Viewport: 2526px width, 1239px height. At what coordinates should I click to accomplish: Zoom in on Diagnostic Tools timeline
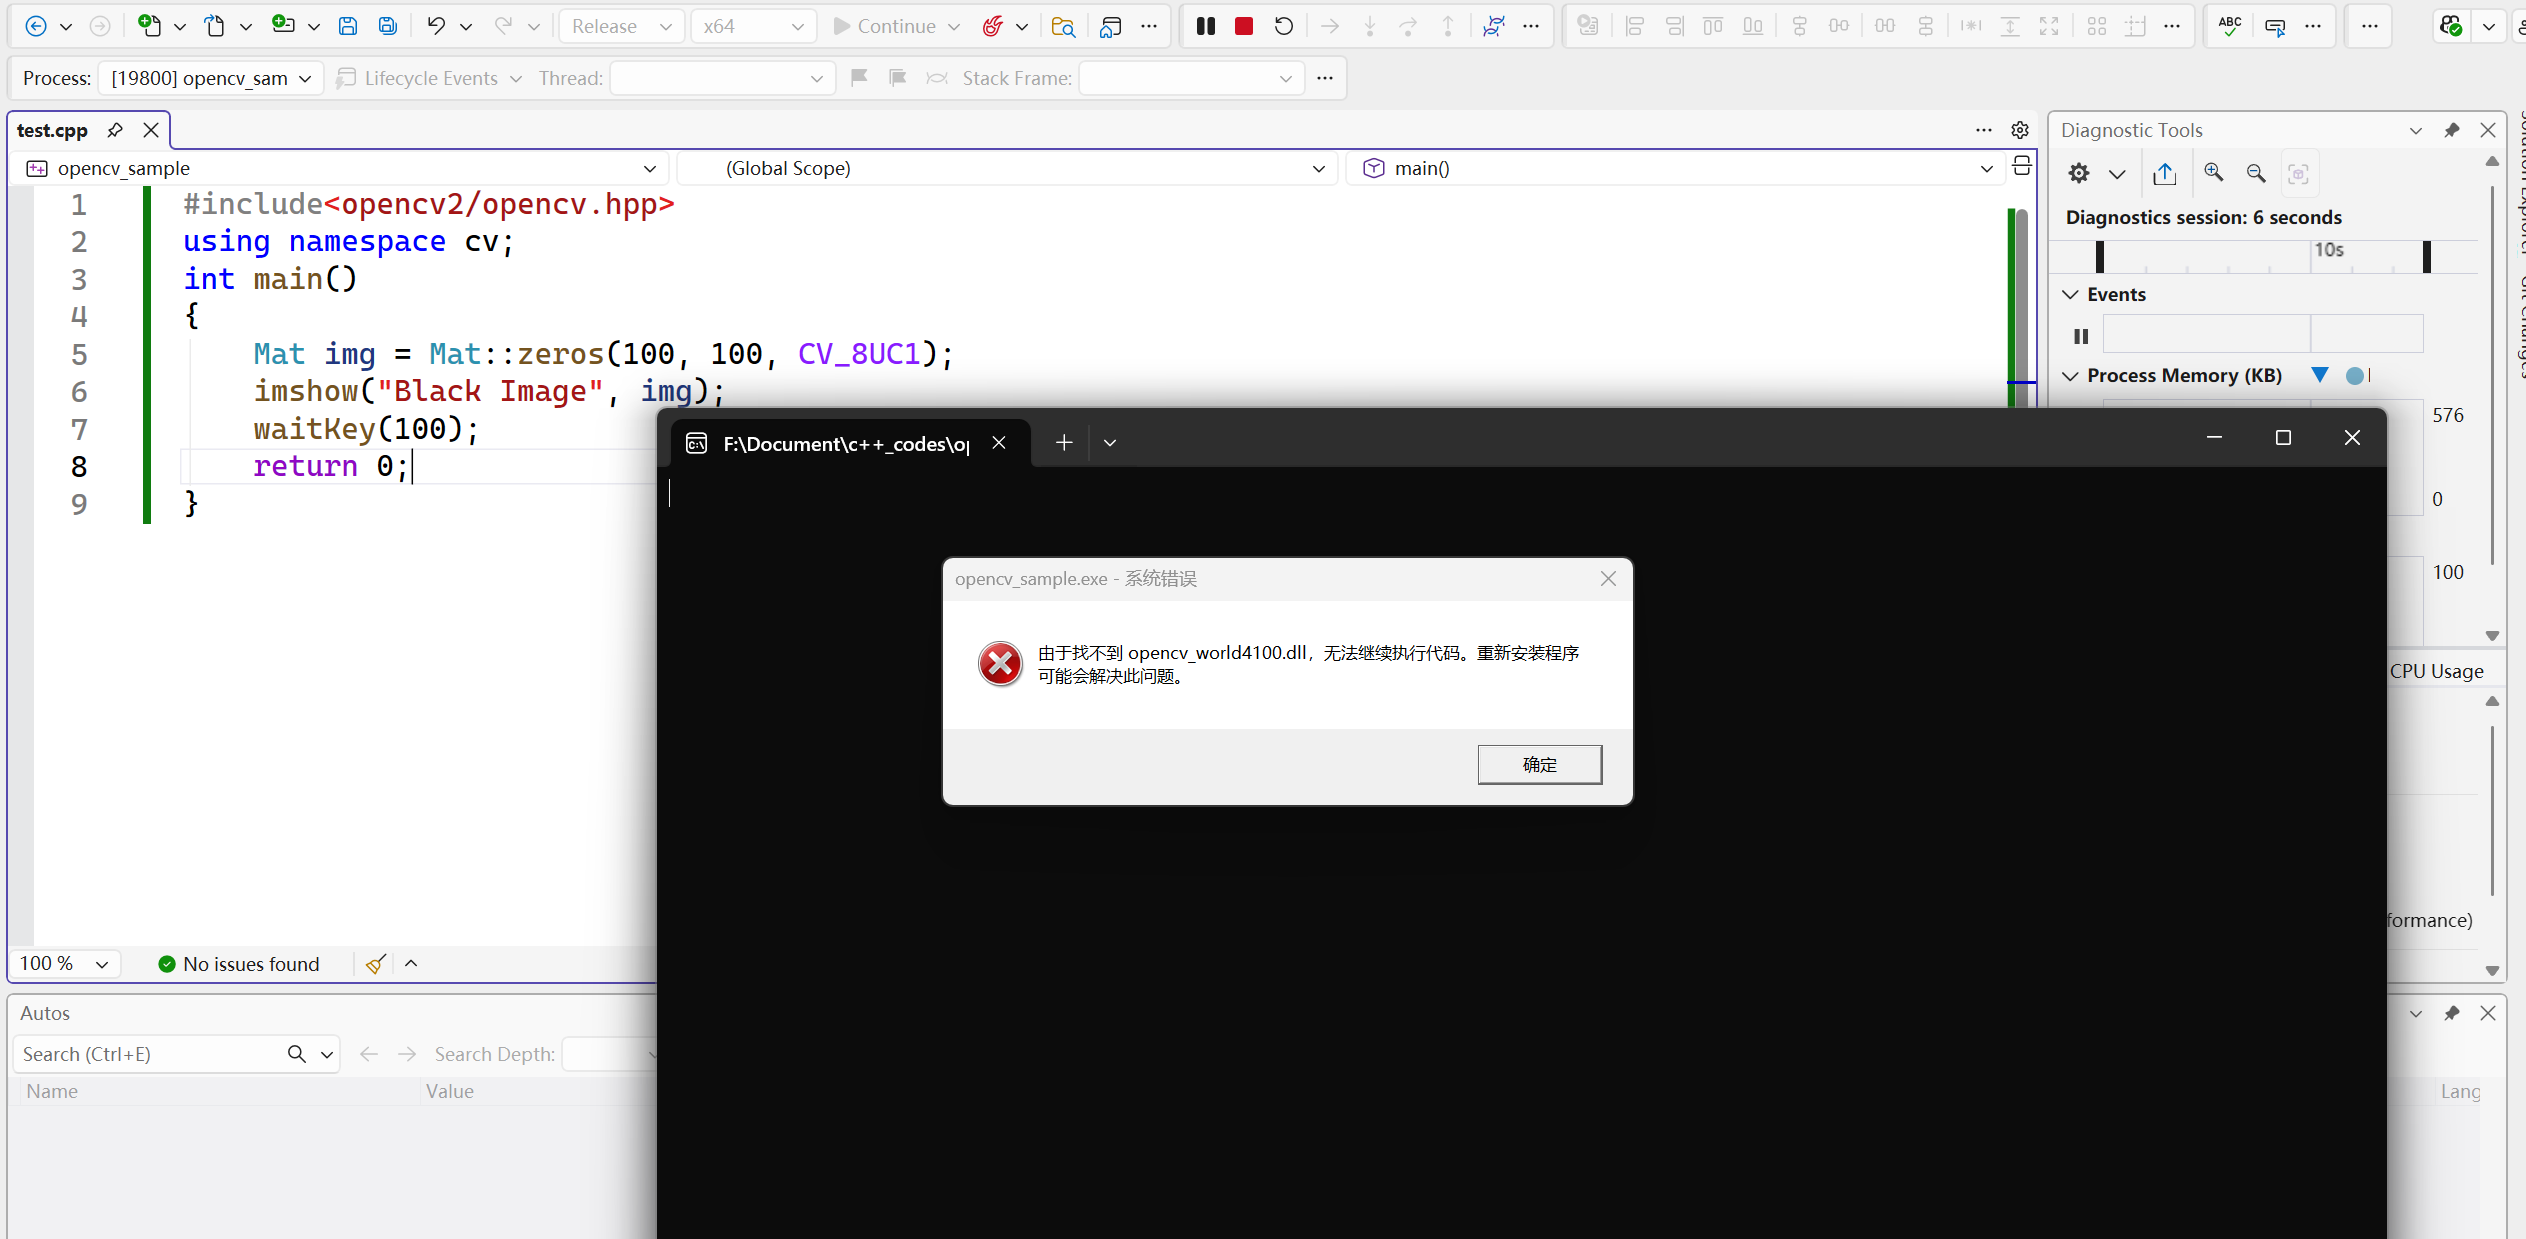2214,173
